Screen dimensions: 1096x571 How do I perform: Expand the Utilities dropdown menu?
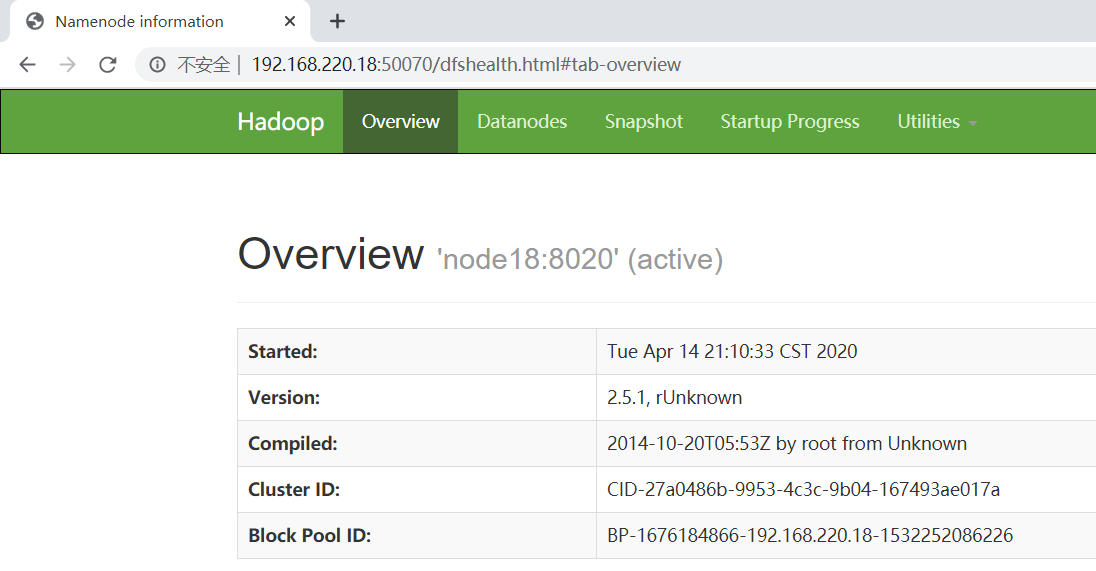click(x=937, y=122)
